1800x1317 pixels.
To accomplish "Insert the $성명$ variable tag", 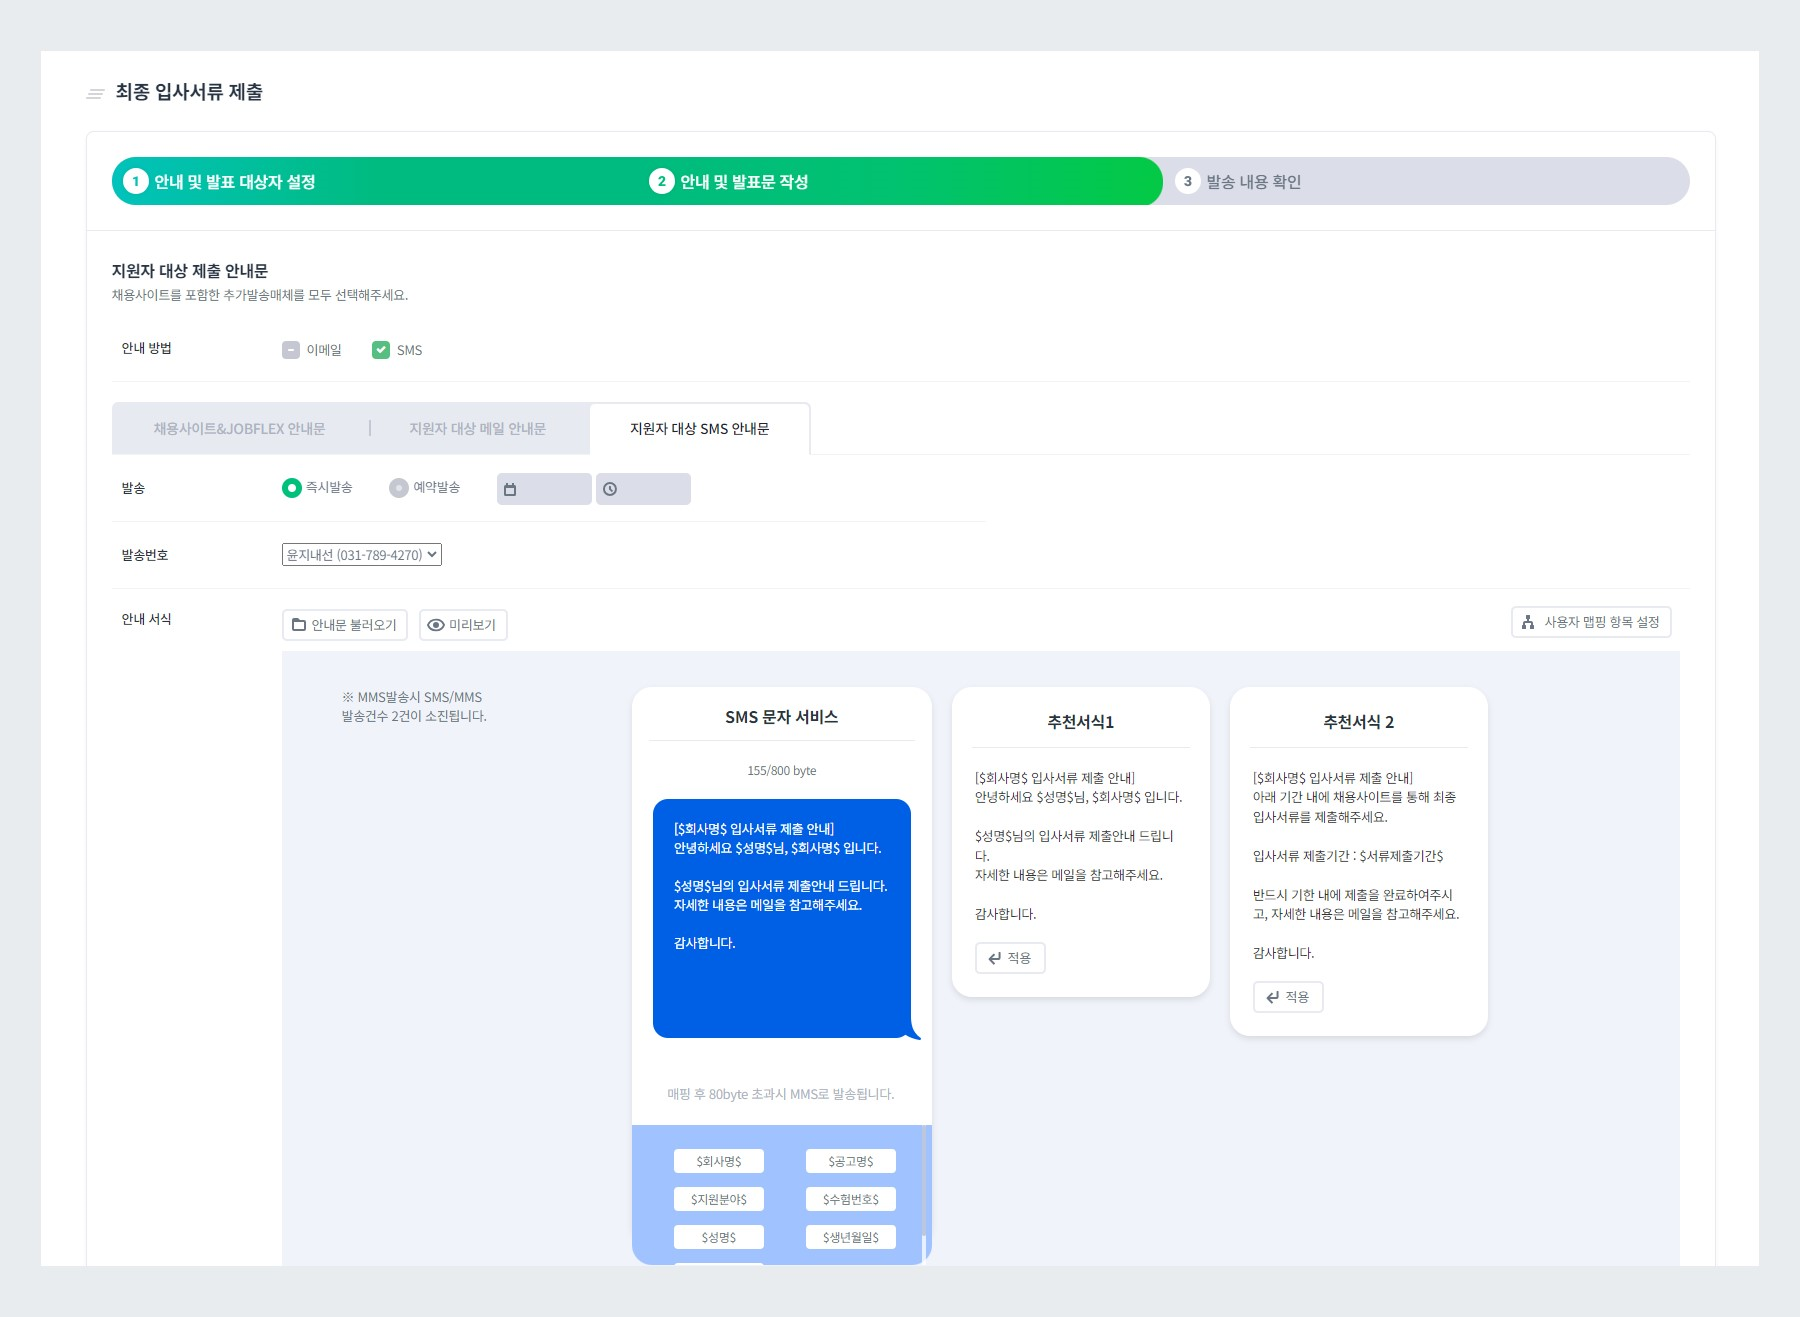I will (x=719, y=1237).
